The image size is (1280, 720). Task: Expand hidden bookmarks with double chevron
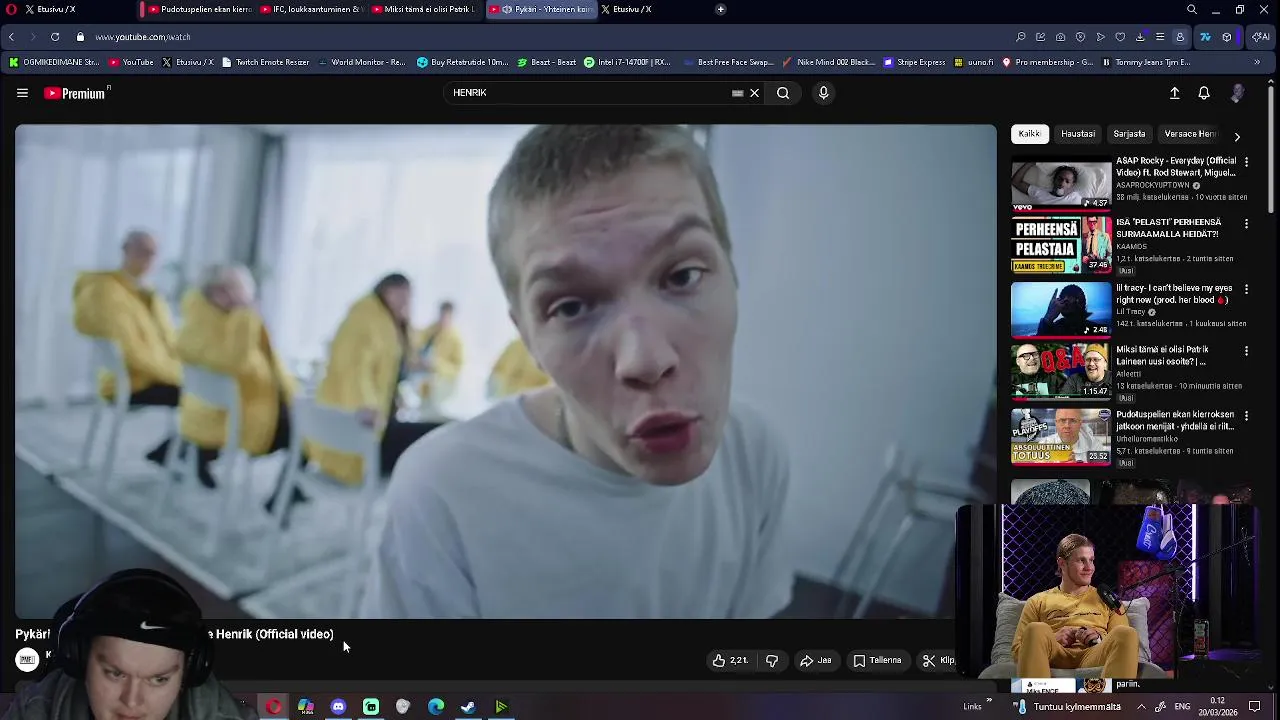tap(1257, 62)
